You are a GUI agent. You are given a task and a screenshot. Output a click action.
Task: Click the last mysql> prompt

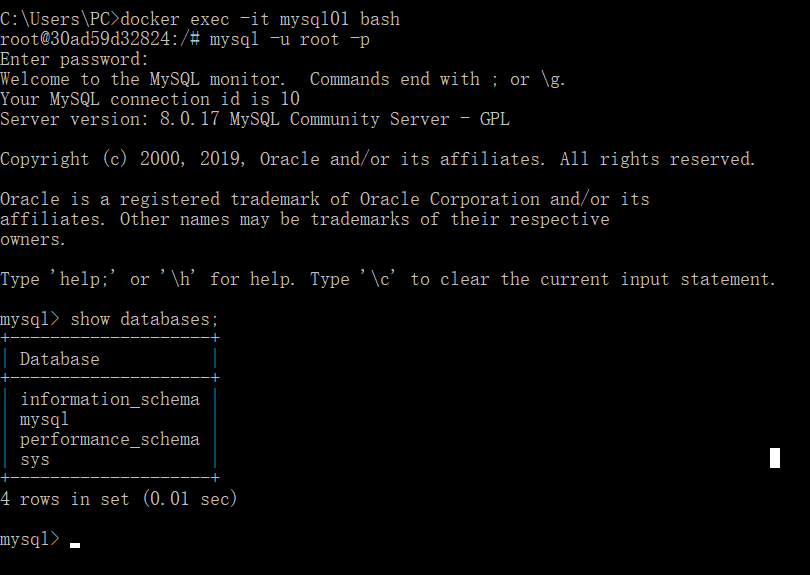[30, 539]
